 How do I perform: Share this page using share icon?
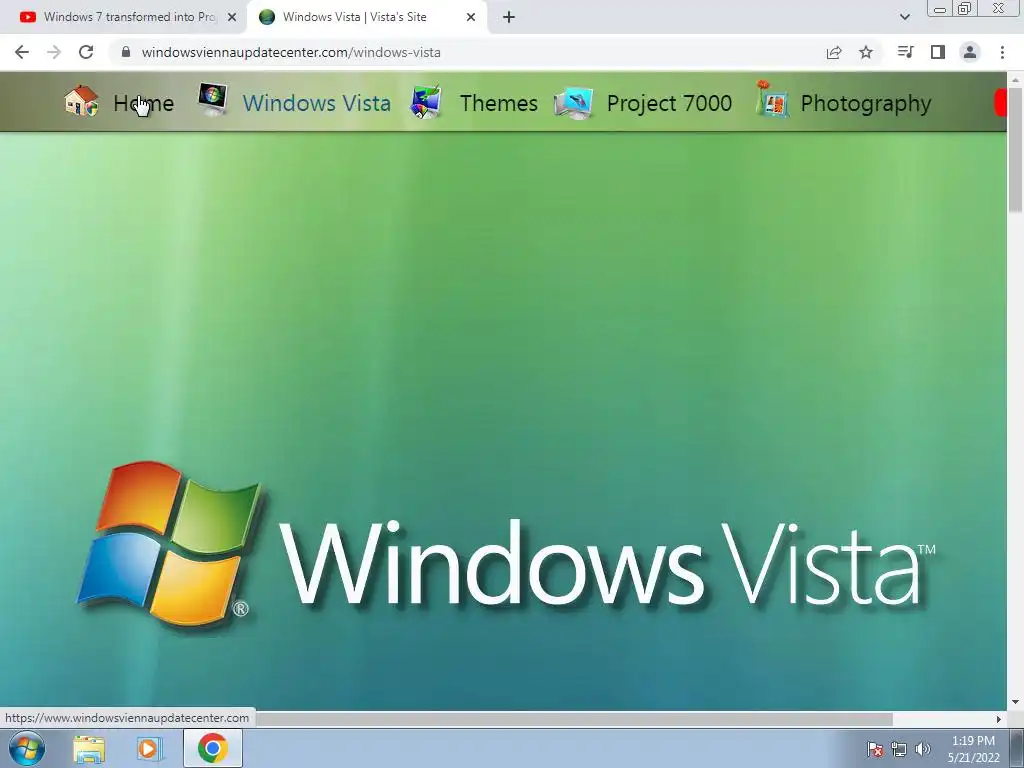834,52
